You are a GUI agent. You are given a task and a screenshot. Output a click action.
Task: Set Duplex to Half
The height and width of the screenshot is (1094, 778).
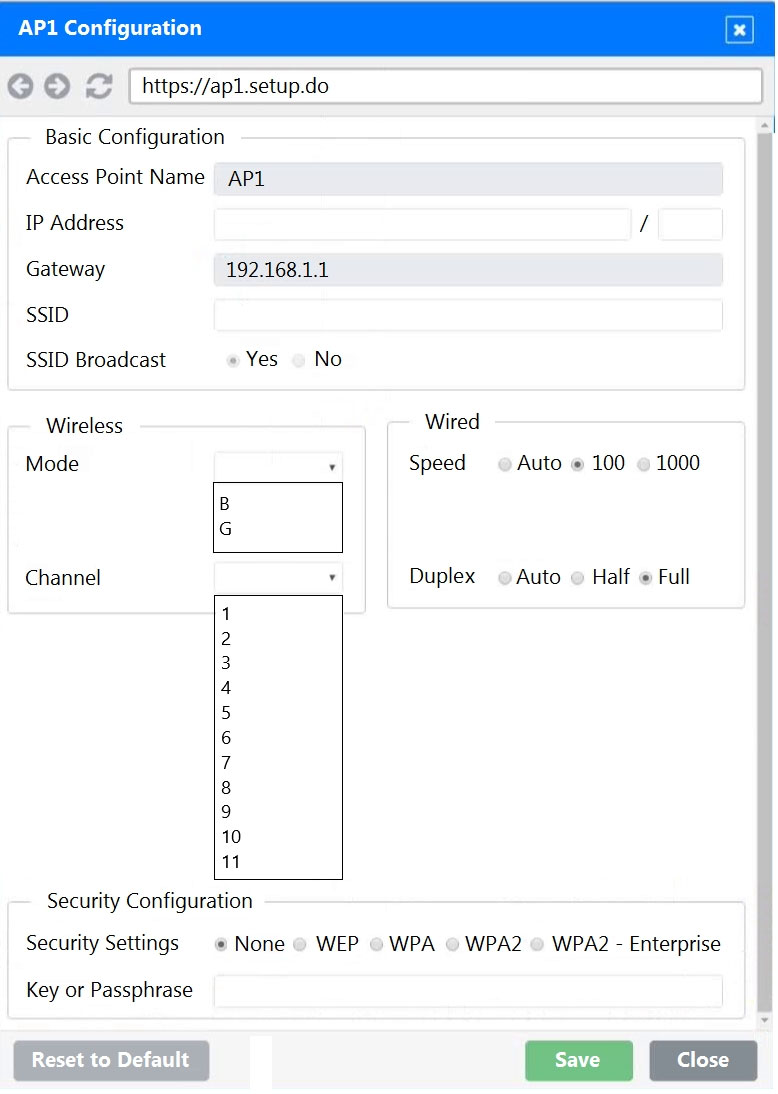coord(577,578)
